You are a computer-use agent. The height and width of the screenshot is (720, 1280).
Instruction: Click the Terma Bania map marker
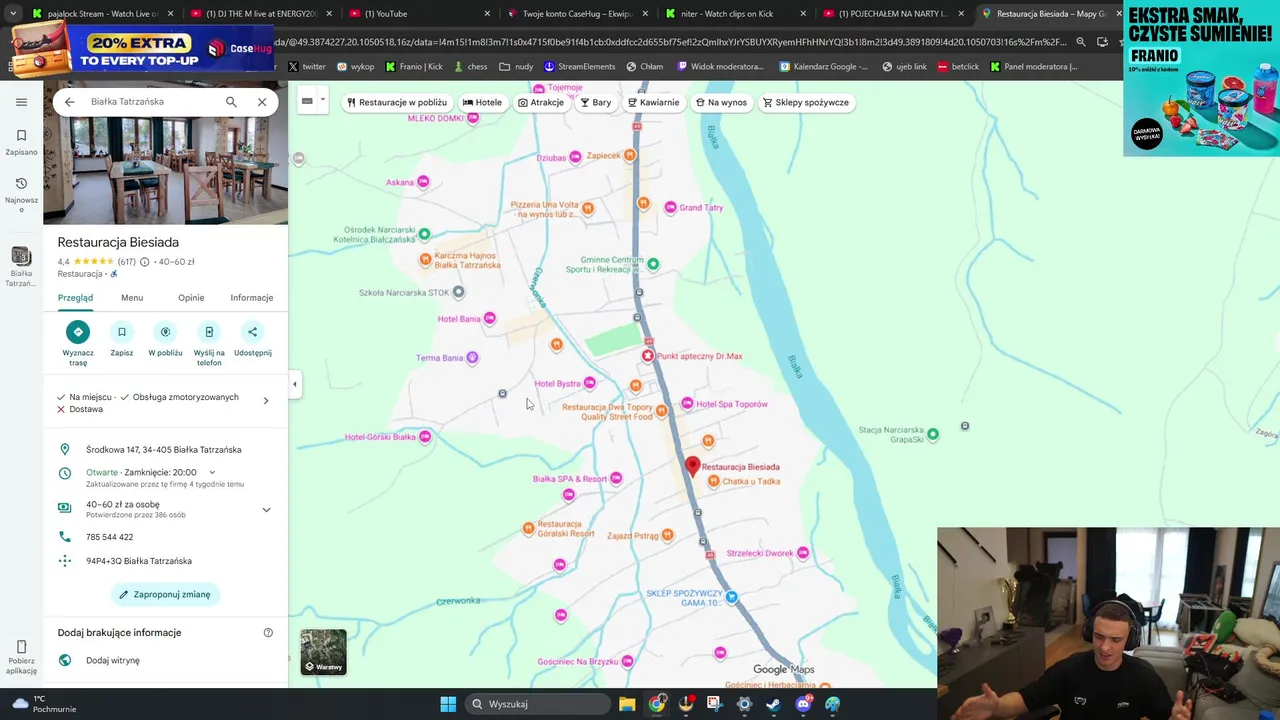click(x=472, y=358)
